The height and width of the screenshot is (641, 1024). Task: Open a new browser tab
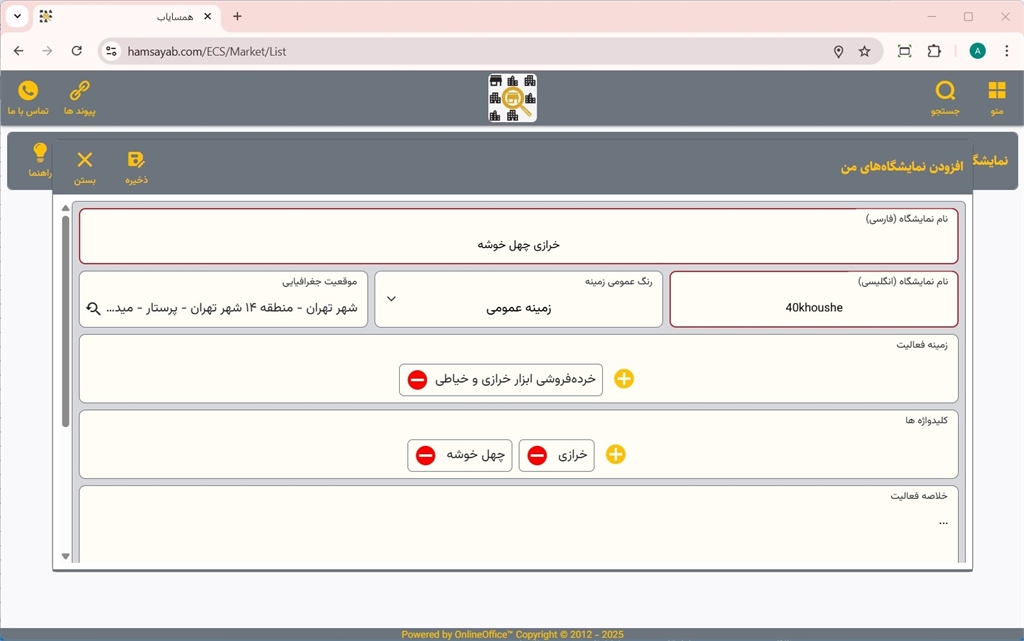point(237,17)
